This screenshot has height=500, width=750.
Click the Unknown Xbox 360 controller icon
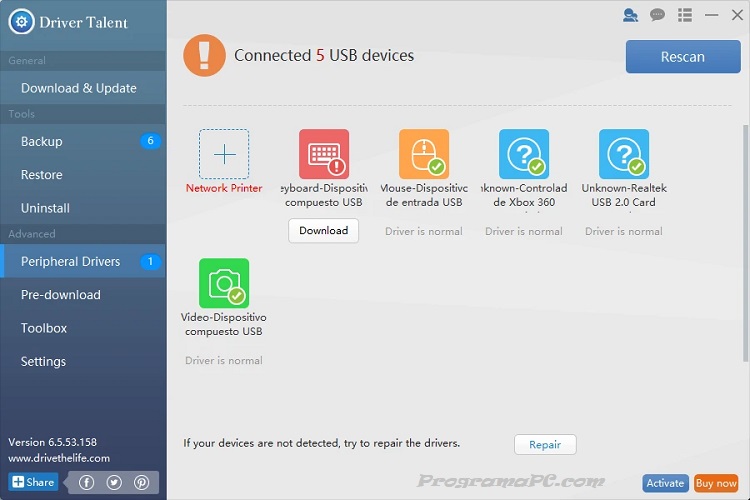pos(524,154)
